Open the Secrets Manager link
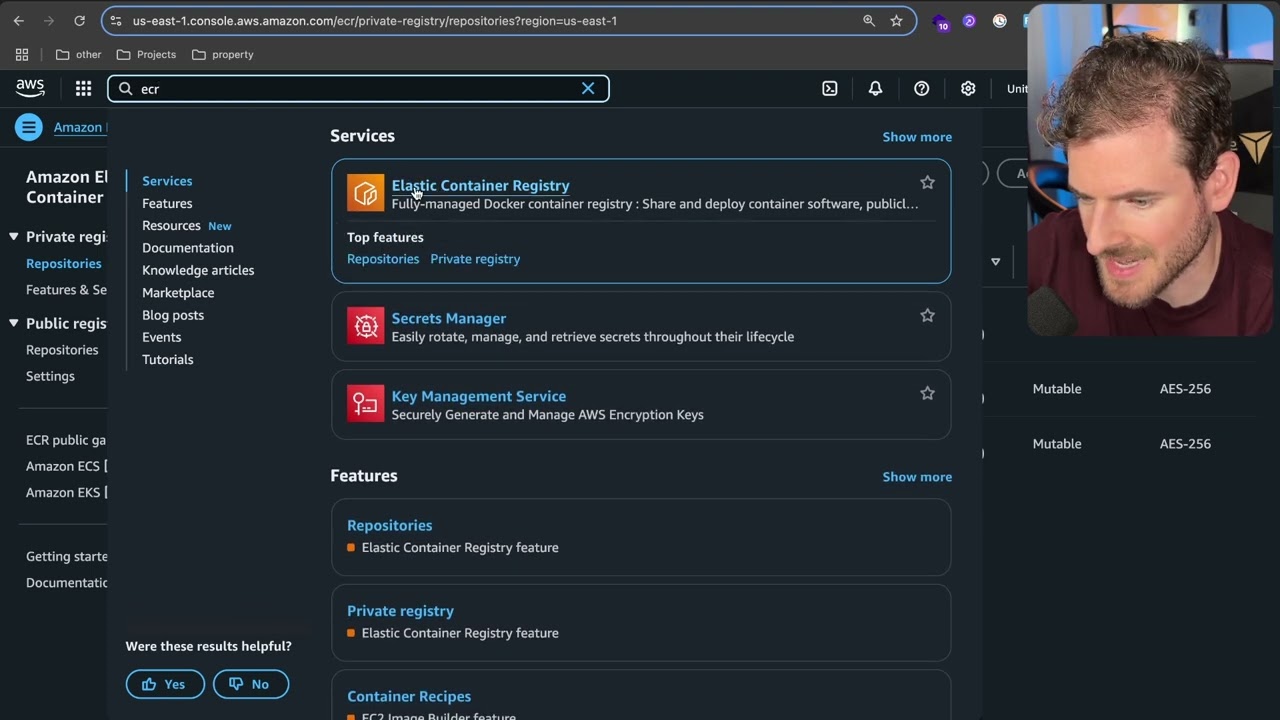Viewport: 1280px width, 720px height. (448, 318)
